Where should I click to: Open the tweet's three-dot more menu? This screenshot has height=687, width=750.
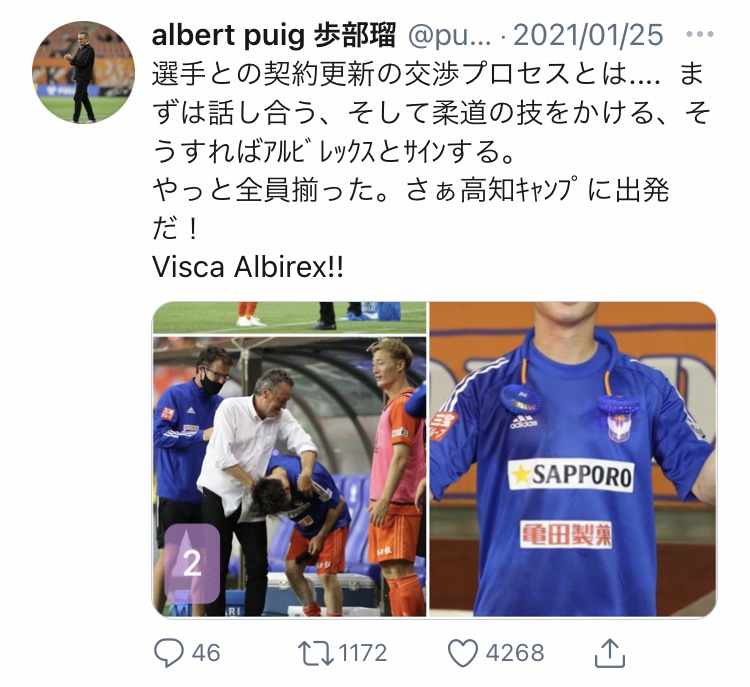(x=699, y=34)
